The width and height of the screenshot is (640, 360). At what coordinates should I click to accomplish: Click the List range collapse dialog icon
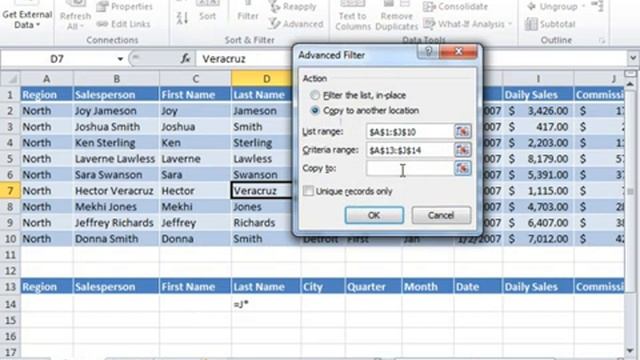coord(462,131)
